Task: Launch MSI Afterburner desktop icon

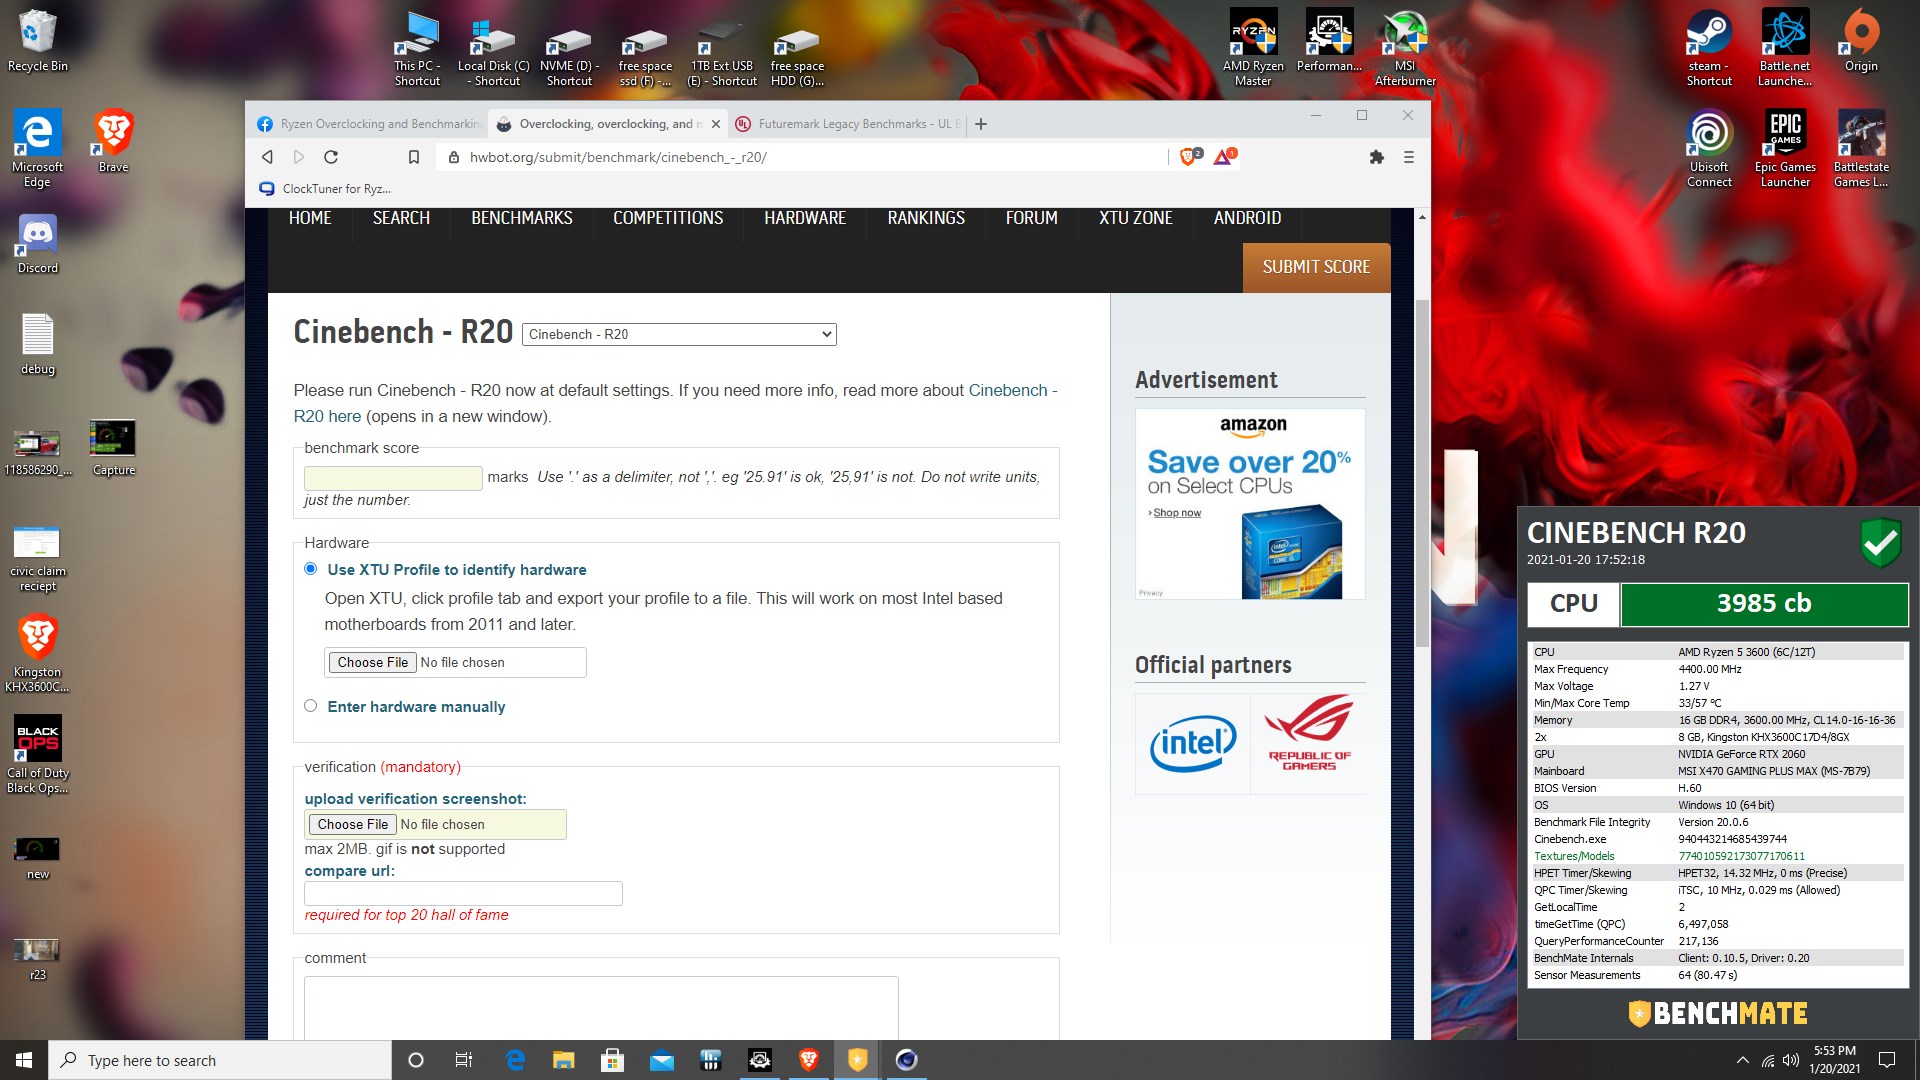Action: point(1405,49)
